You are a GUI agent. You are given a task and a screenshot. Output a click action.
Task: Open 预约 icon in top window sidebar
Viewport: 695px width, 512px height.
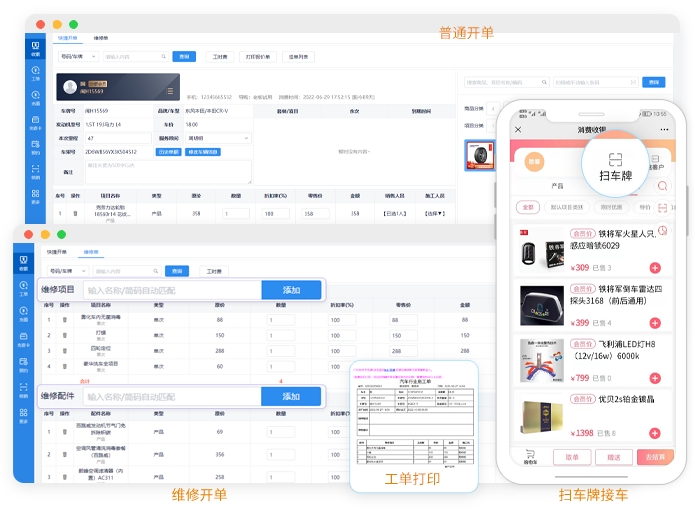pos(35,147)
